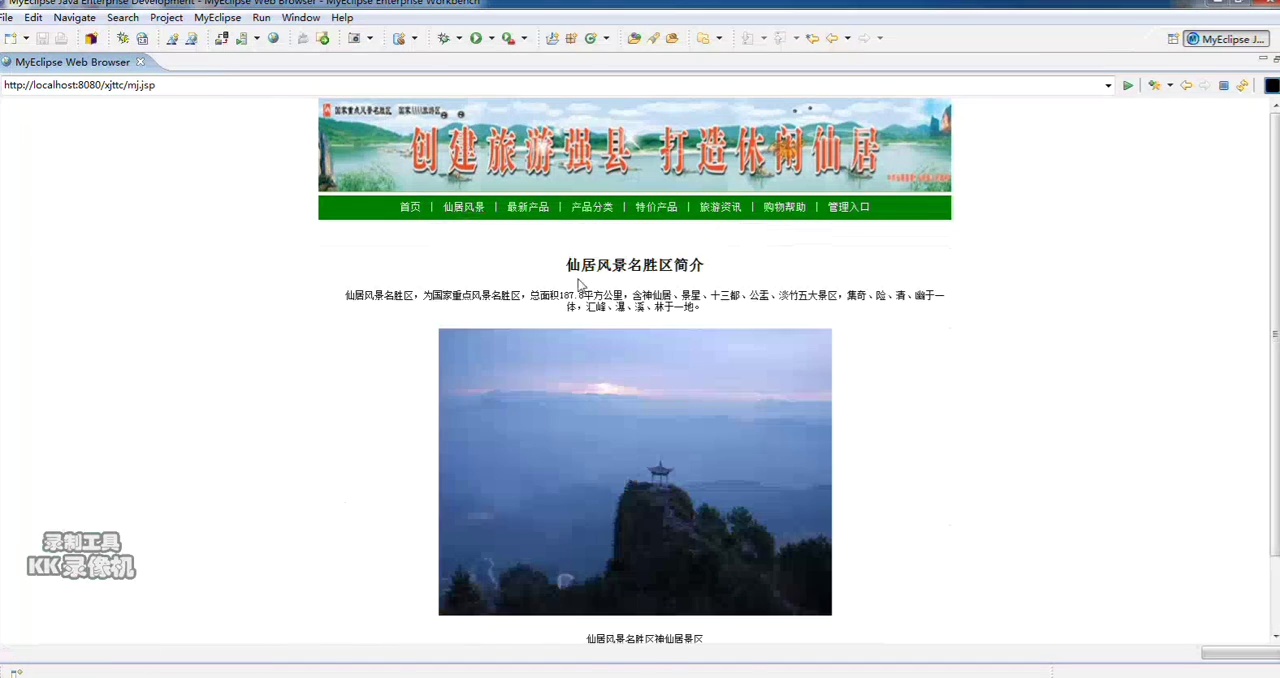The width and height of the screenshot is (1280, 678).
Task: Open the Run dropdown arrow
Action: pyautogui.click(x=491, y=39)
